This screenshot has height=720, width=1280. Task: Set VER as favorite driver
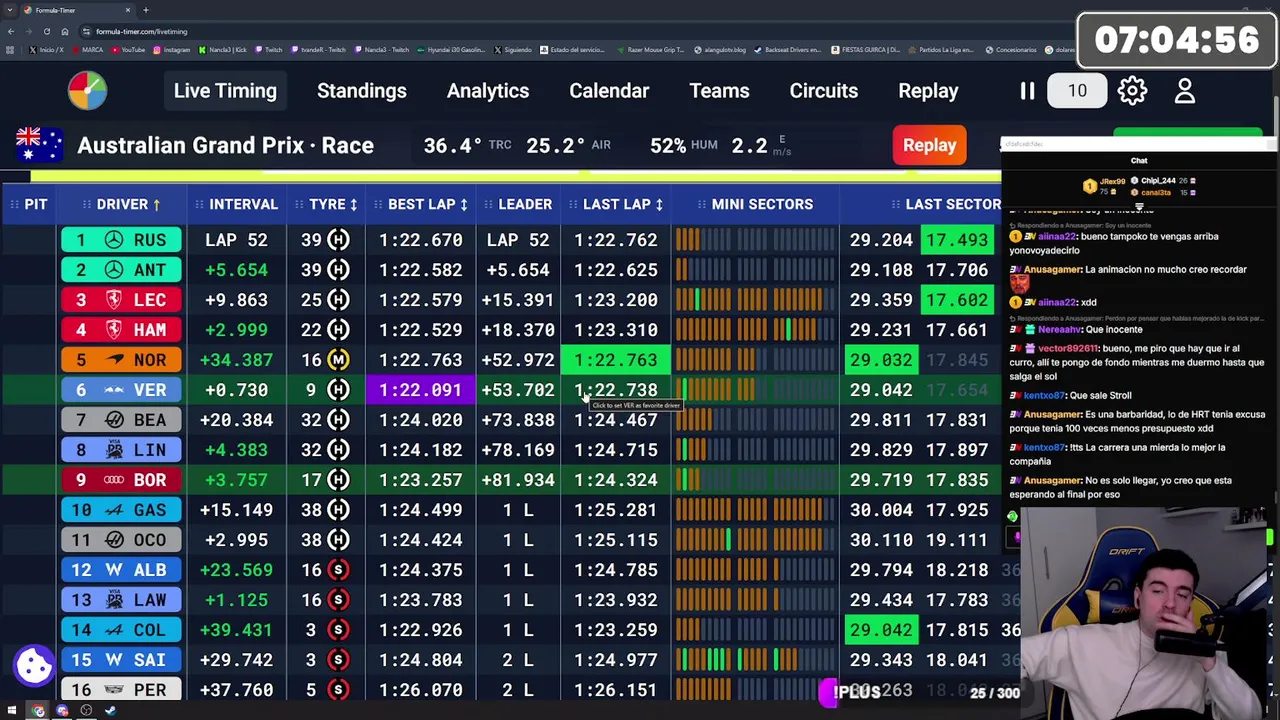(121, 390)
